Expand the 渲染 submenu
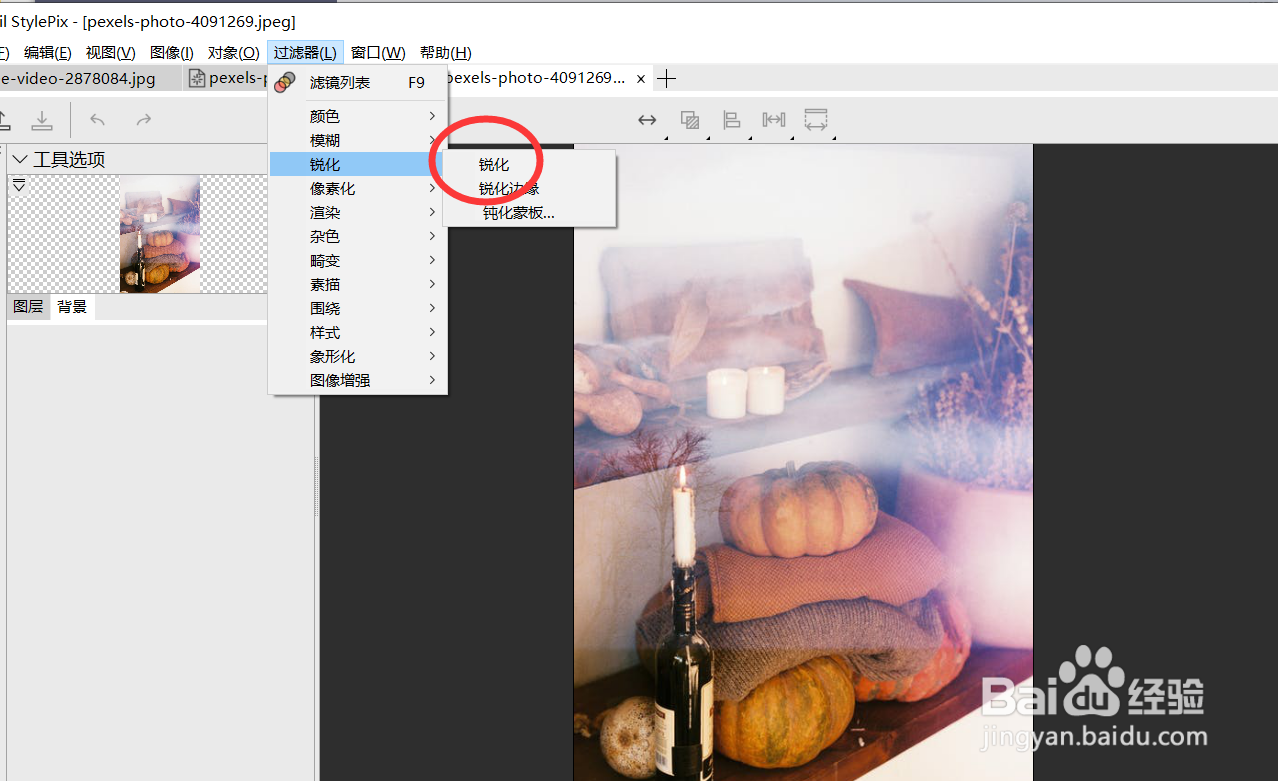Image resolution: width=1278 pixels, height=781 pixels. 358,213
